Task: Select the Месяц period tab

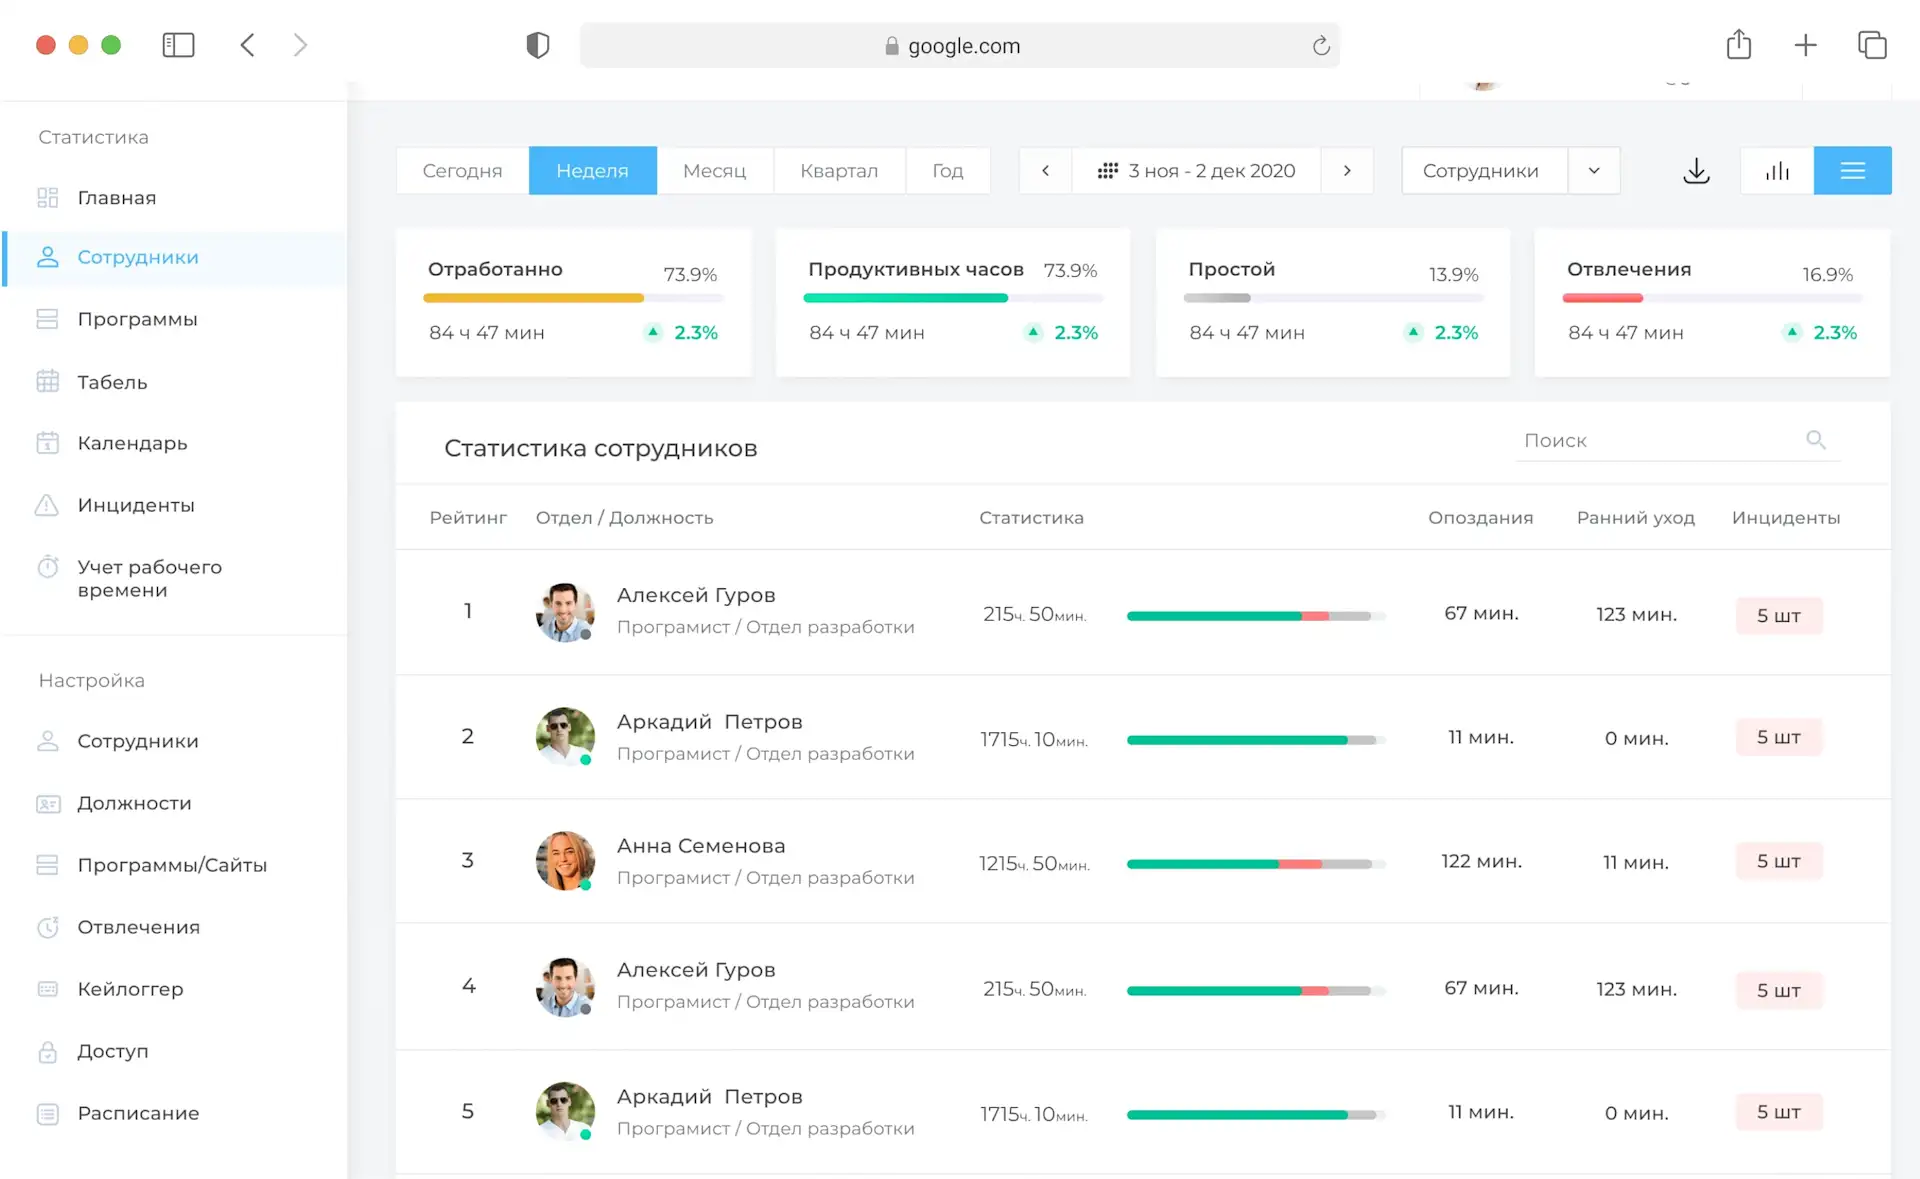Action: click(714, 171)
